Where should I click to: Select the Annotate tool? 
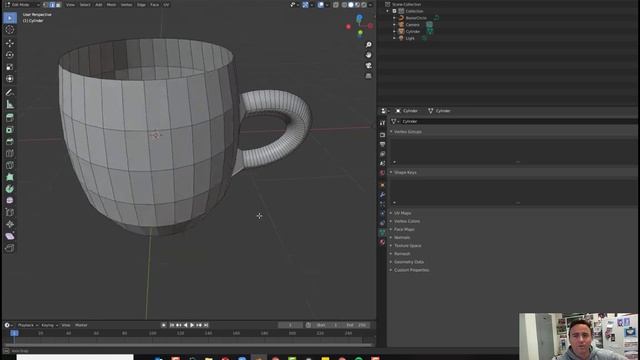[10, 93]
